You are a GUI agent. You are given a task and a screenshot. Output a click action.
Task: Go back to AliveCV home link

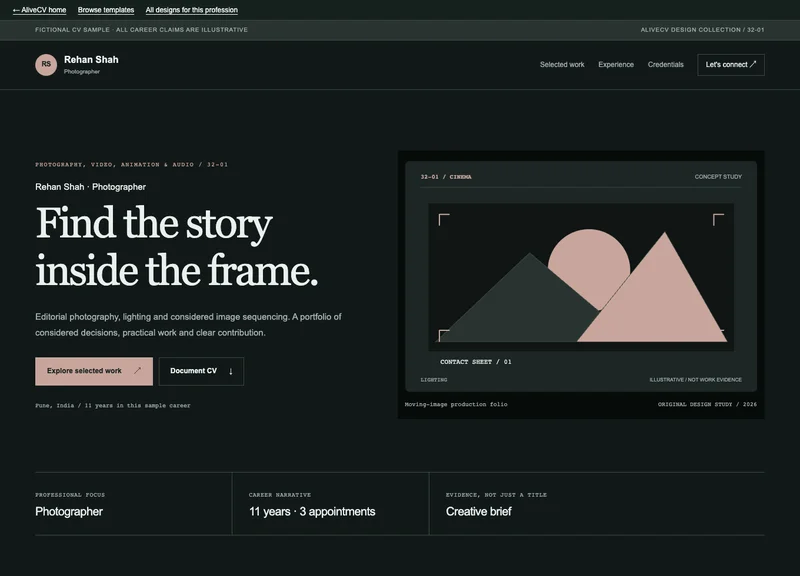coord(39,10)
